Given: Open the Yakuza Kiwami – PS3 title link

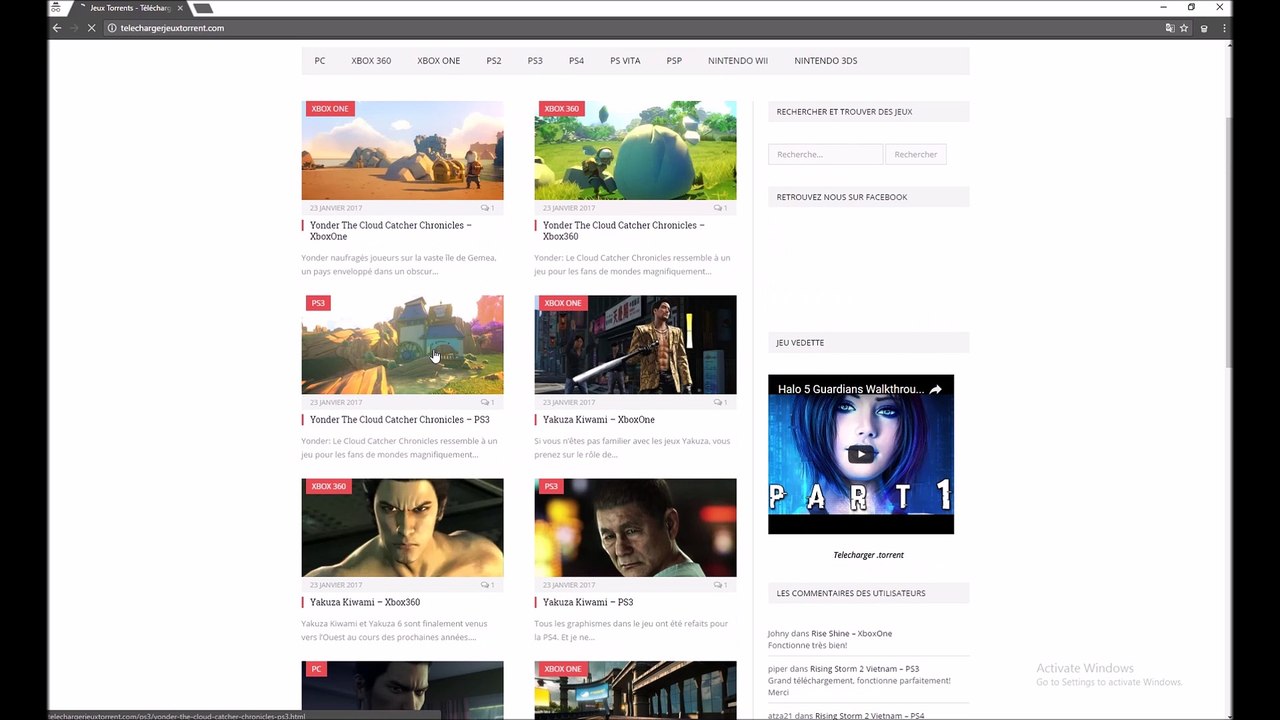Looking at the screenshot, I should [x=588, y=603].
